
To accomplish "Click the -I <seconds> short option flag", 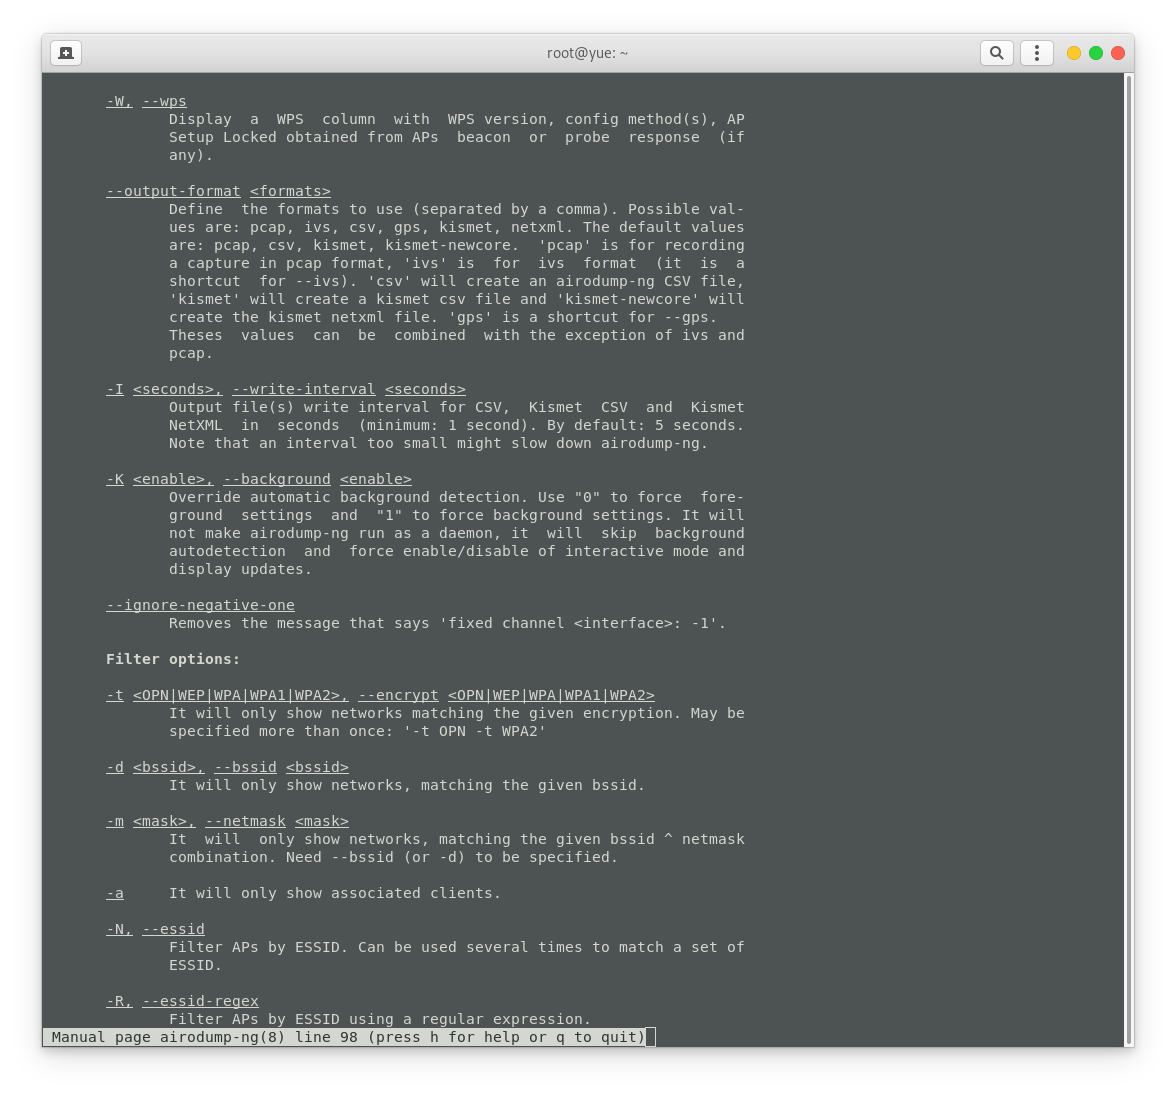I will pyautogui.click(x=164, y=389).
